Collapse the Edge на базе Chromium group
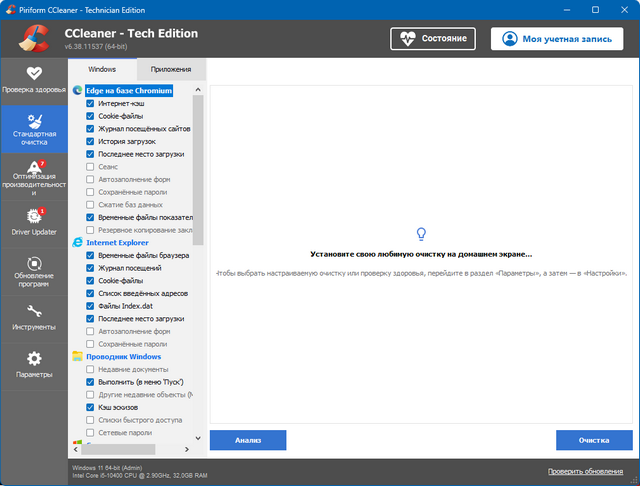This screenshot has width=640, height=486. point(129,90)
